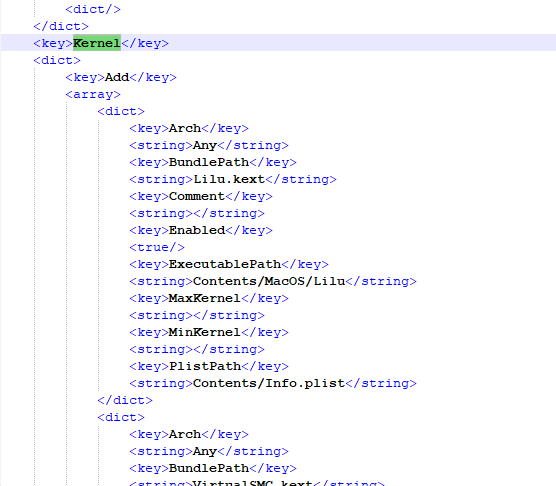The image size is (556, 486).
Task: Click the empty string under MaxKernel
Action: tap(197, 315)
